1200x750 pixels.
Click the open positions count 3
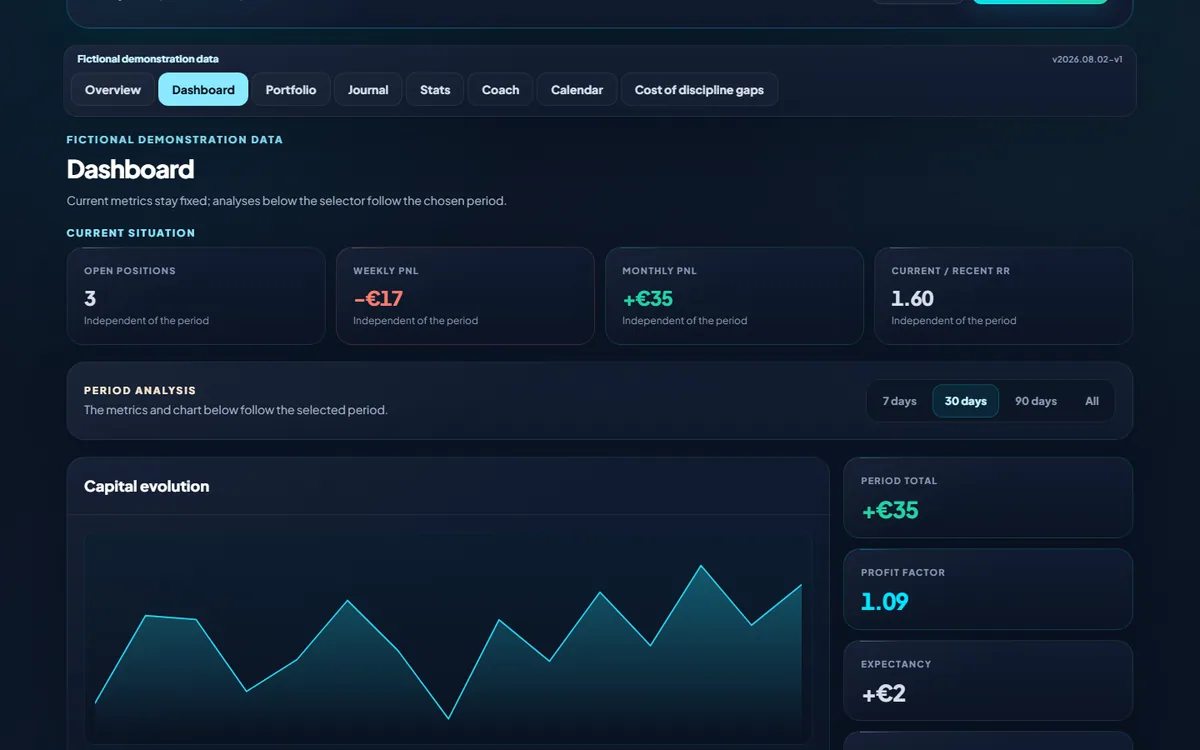(x=90, y=298)
